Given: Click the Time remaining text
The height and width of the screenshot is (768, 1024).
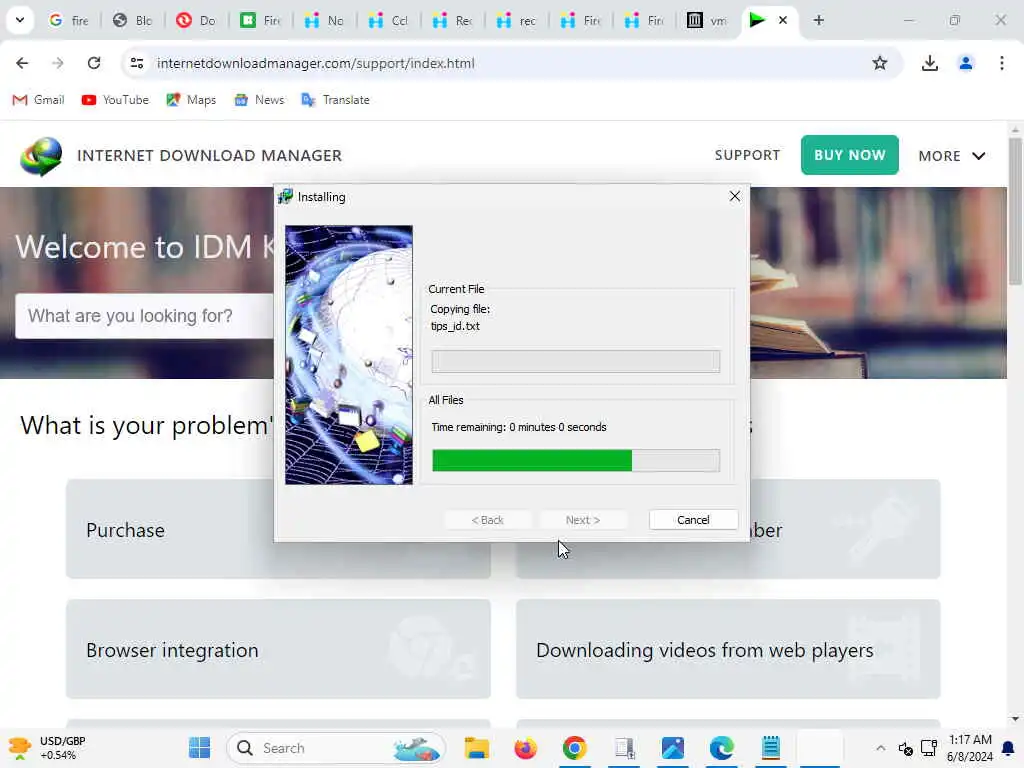Looking at the screenshot, I should (x=519, y=427).
